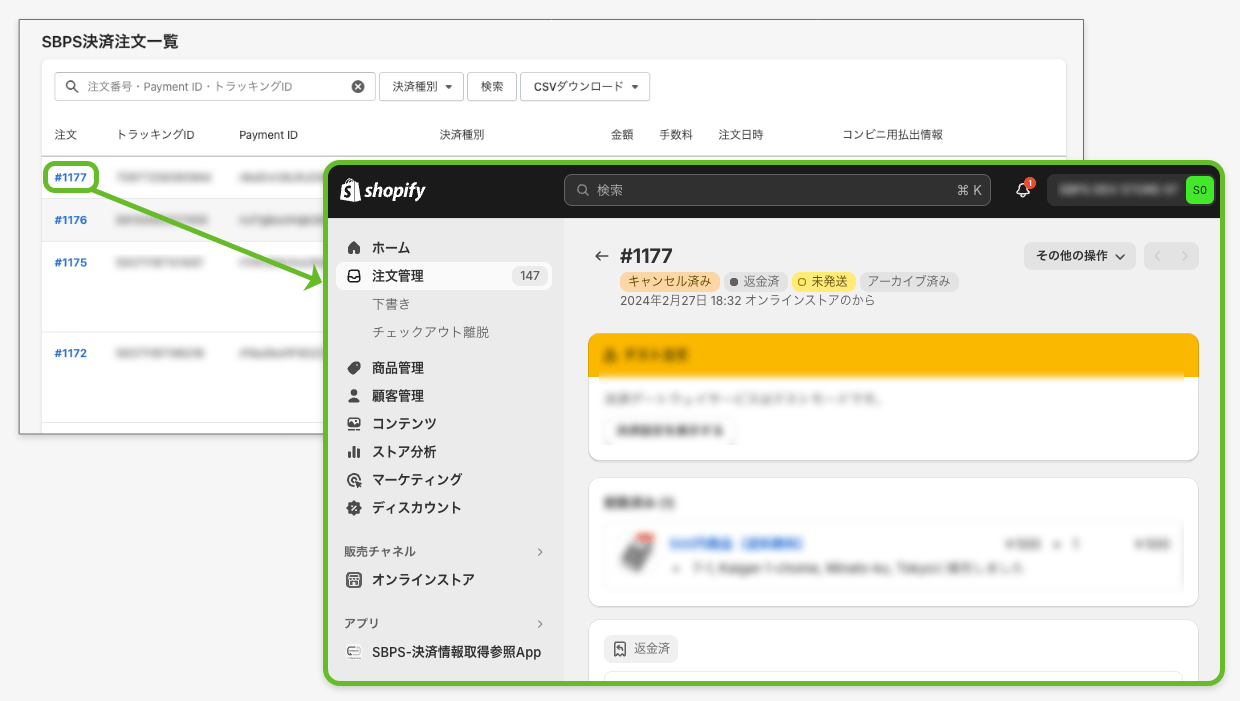
Task: Click the Payment ID column header
Action: click(268, 135)
